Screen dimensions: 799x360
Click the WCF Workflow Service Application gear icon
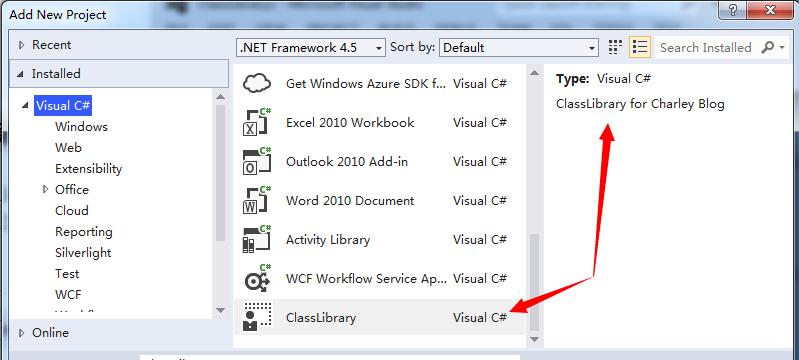[x=257, y=278]
